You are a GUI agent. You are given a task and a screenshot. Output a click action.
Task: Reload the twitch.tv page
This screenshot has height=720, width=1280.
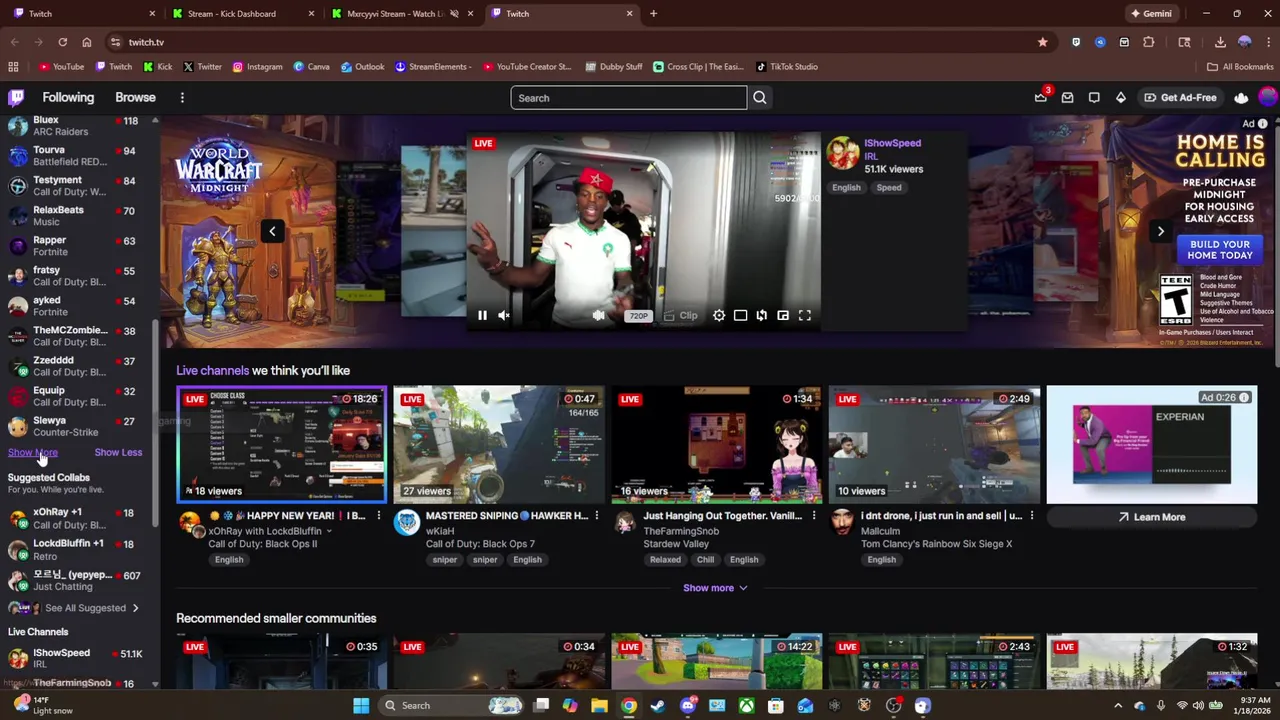(62, 42)
